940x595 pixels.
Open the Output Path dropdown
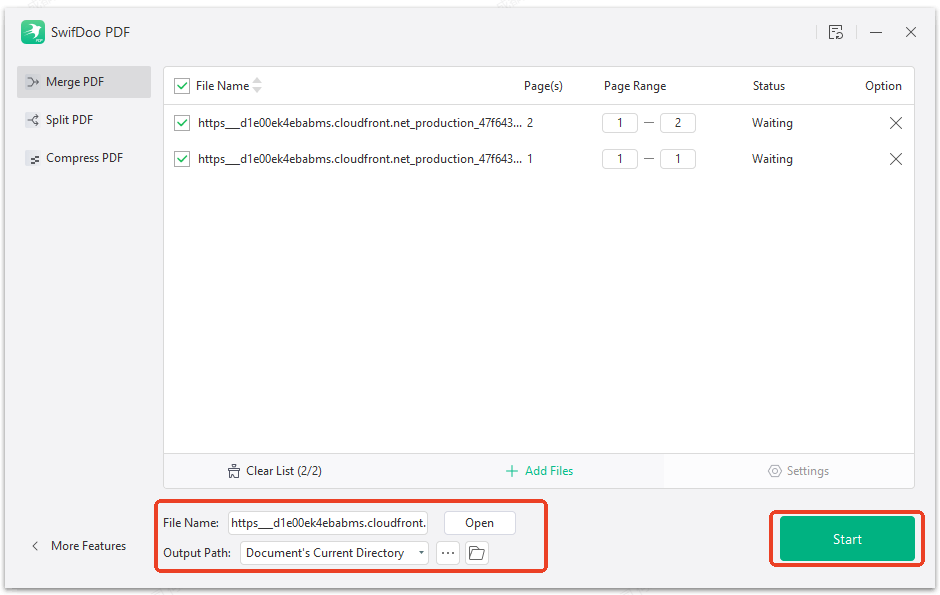(421, 552)
